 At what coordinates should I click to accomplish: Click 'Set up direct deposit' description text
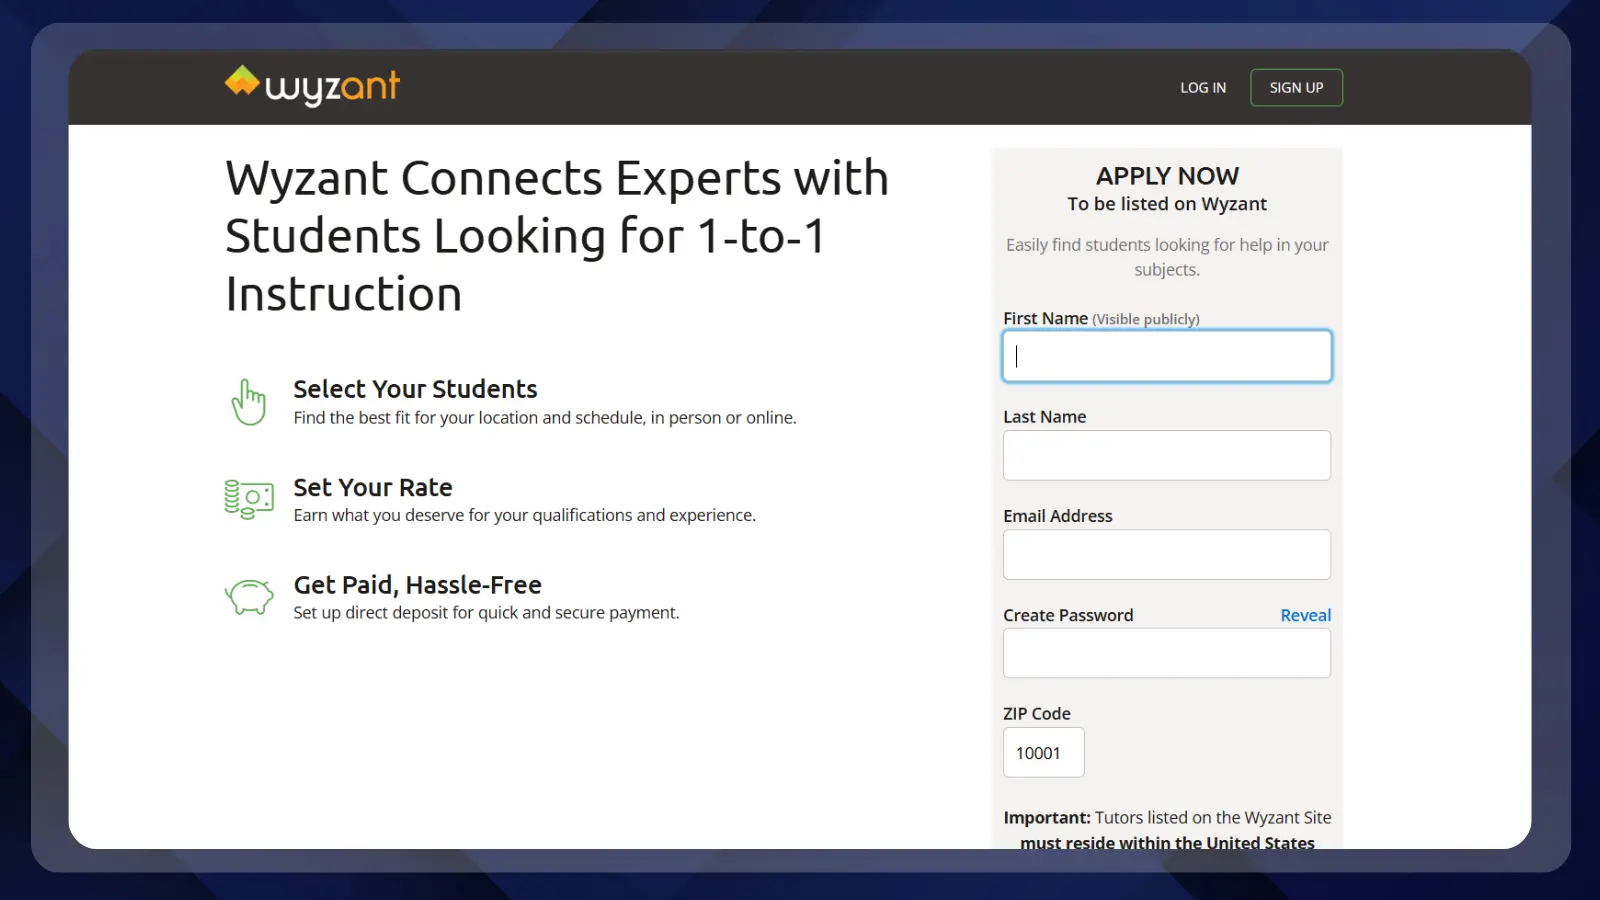(x=486, y=612)
